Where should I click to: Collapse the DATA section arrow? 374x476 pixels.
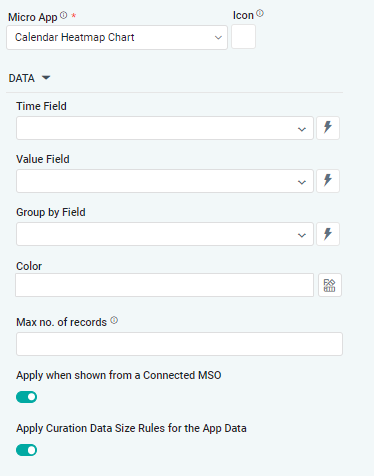[46, 78]
